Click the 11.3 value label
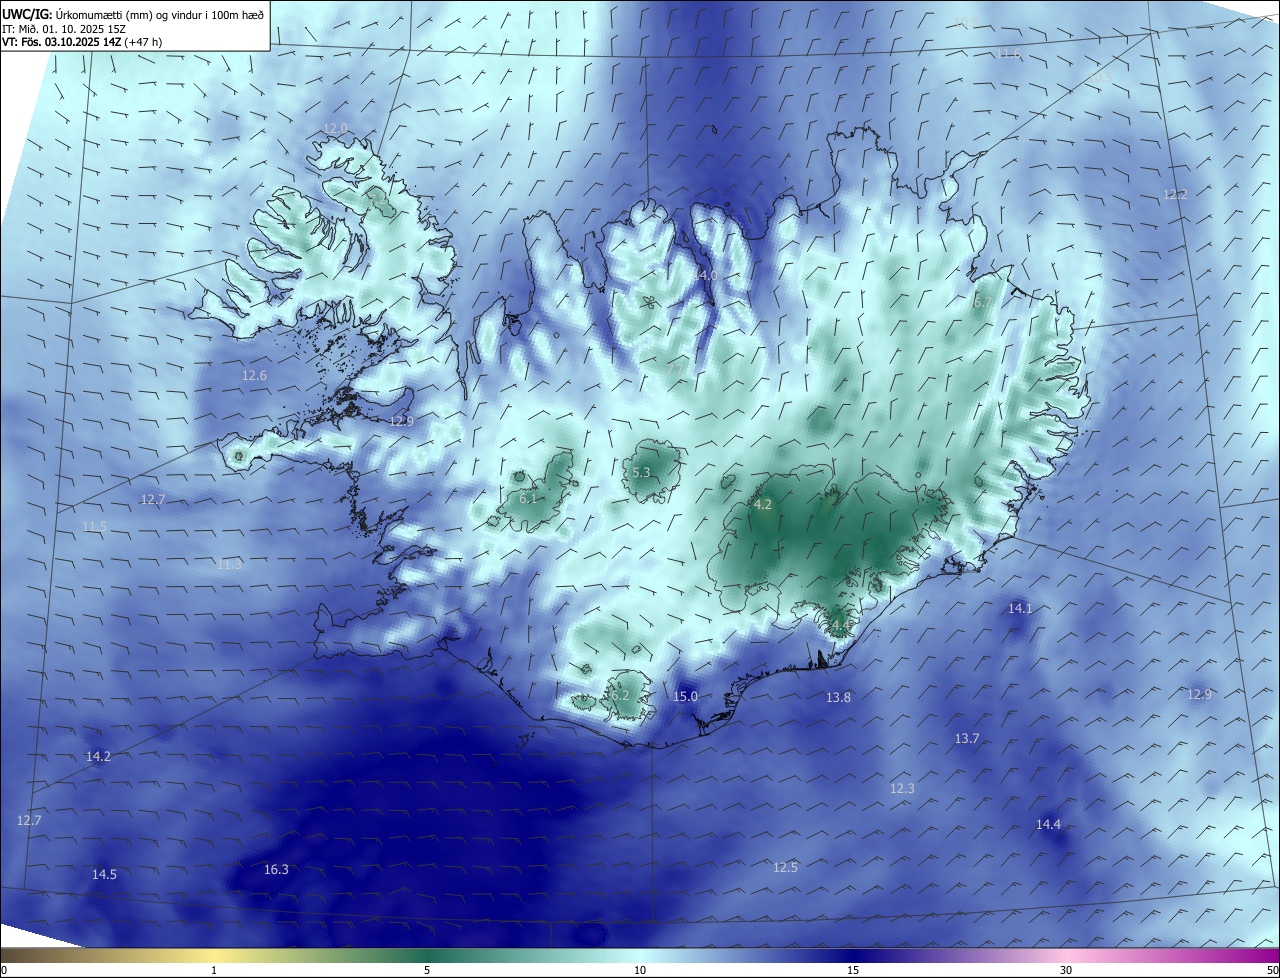The width and height of the screenshot is (1280, 978). pos(229,565)
